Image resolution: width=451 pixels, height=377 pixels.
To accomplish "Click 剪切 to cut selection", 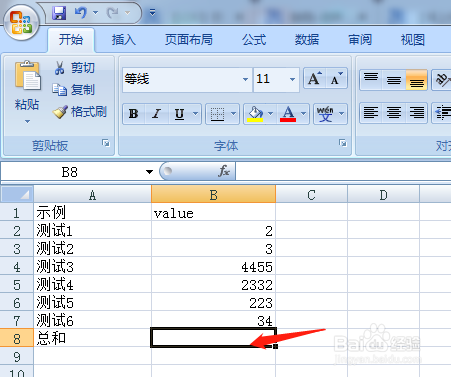I will tap(75, 68).
